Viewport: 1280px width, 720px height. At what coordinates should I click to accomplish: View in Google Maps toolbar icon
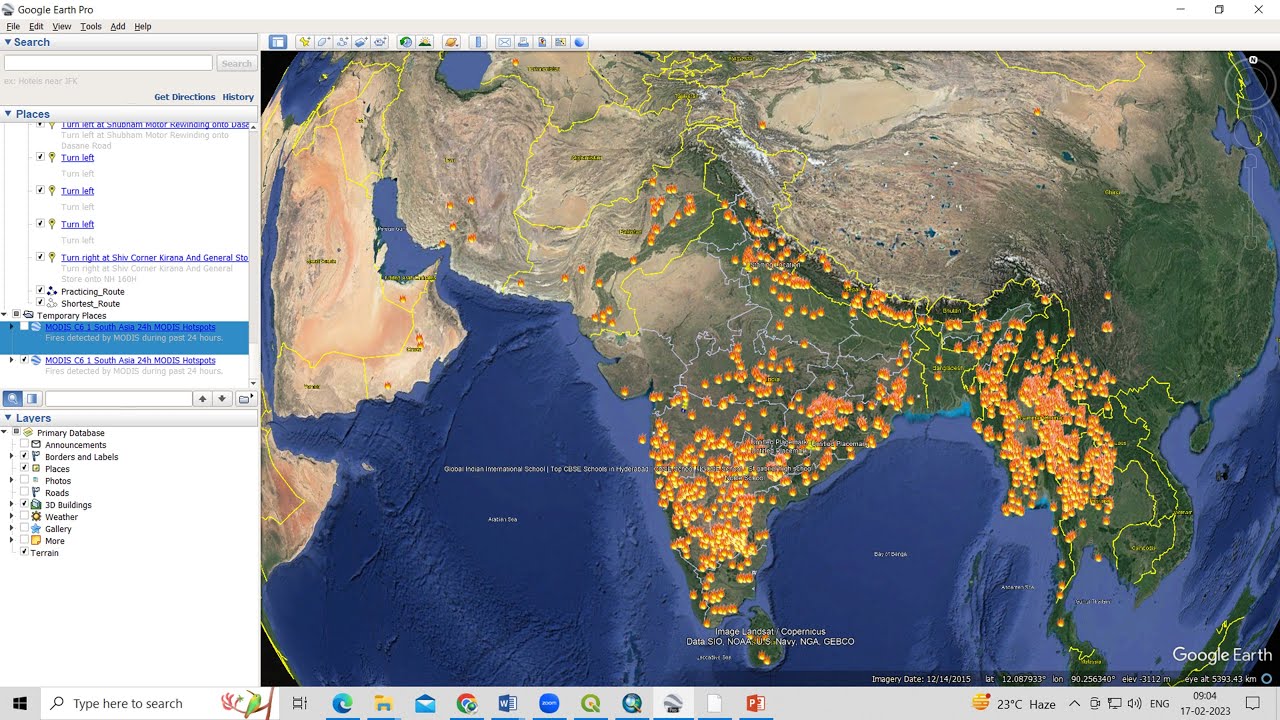pyautogui.click(x=561, y=42)
